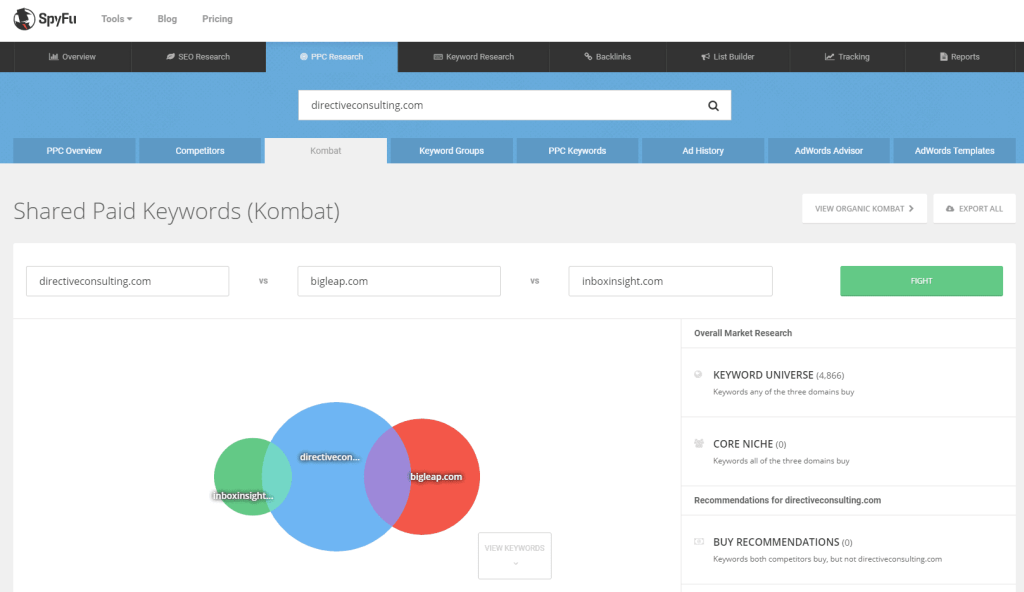Click the Buy Recommendations money icon
Viewport: 1024px width, 592px height.
click(x=699, y=542)
